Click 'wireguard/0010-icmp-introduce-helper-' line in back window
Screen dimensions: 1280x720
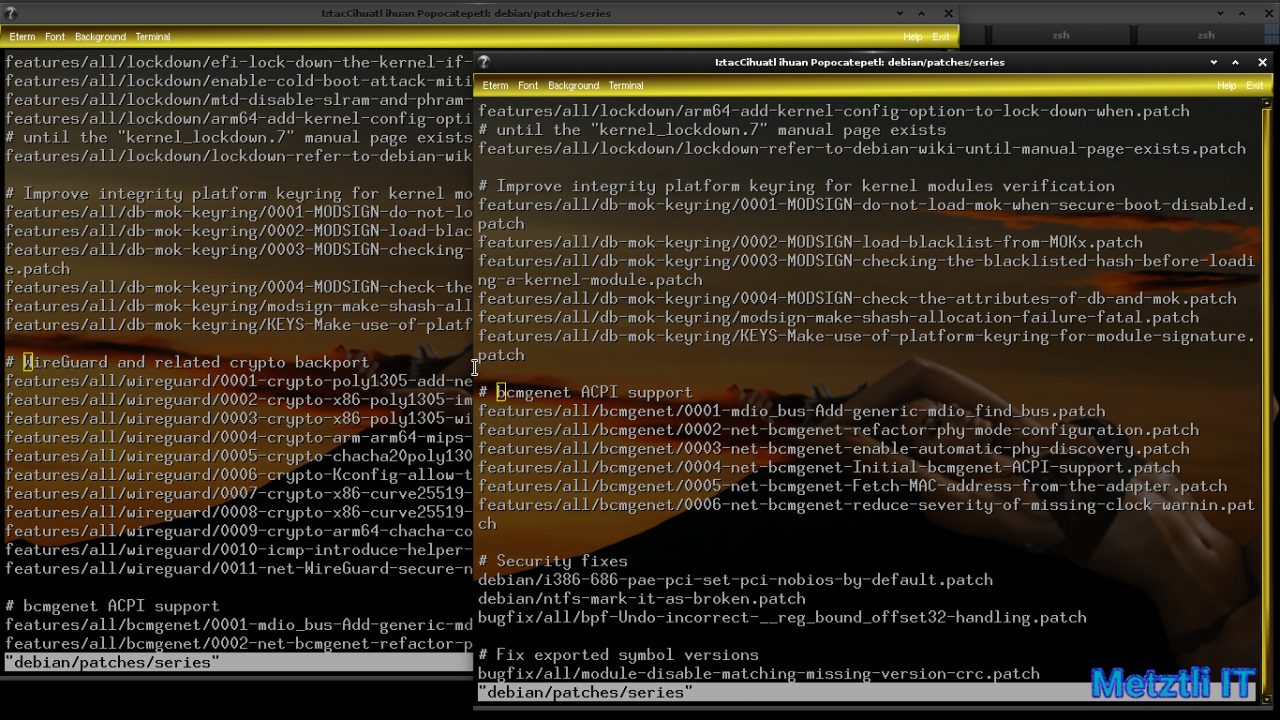coord(239,550)
